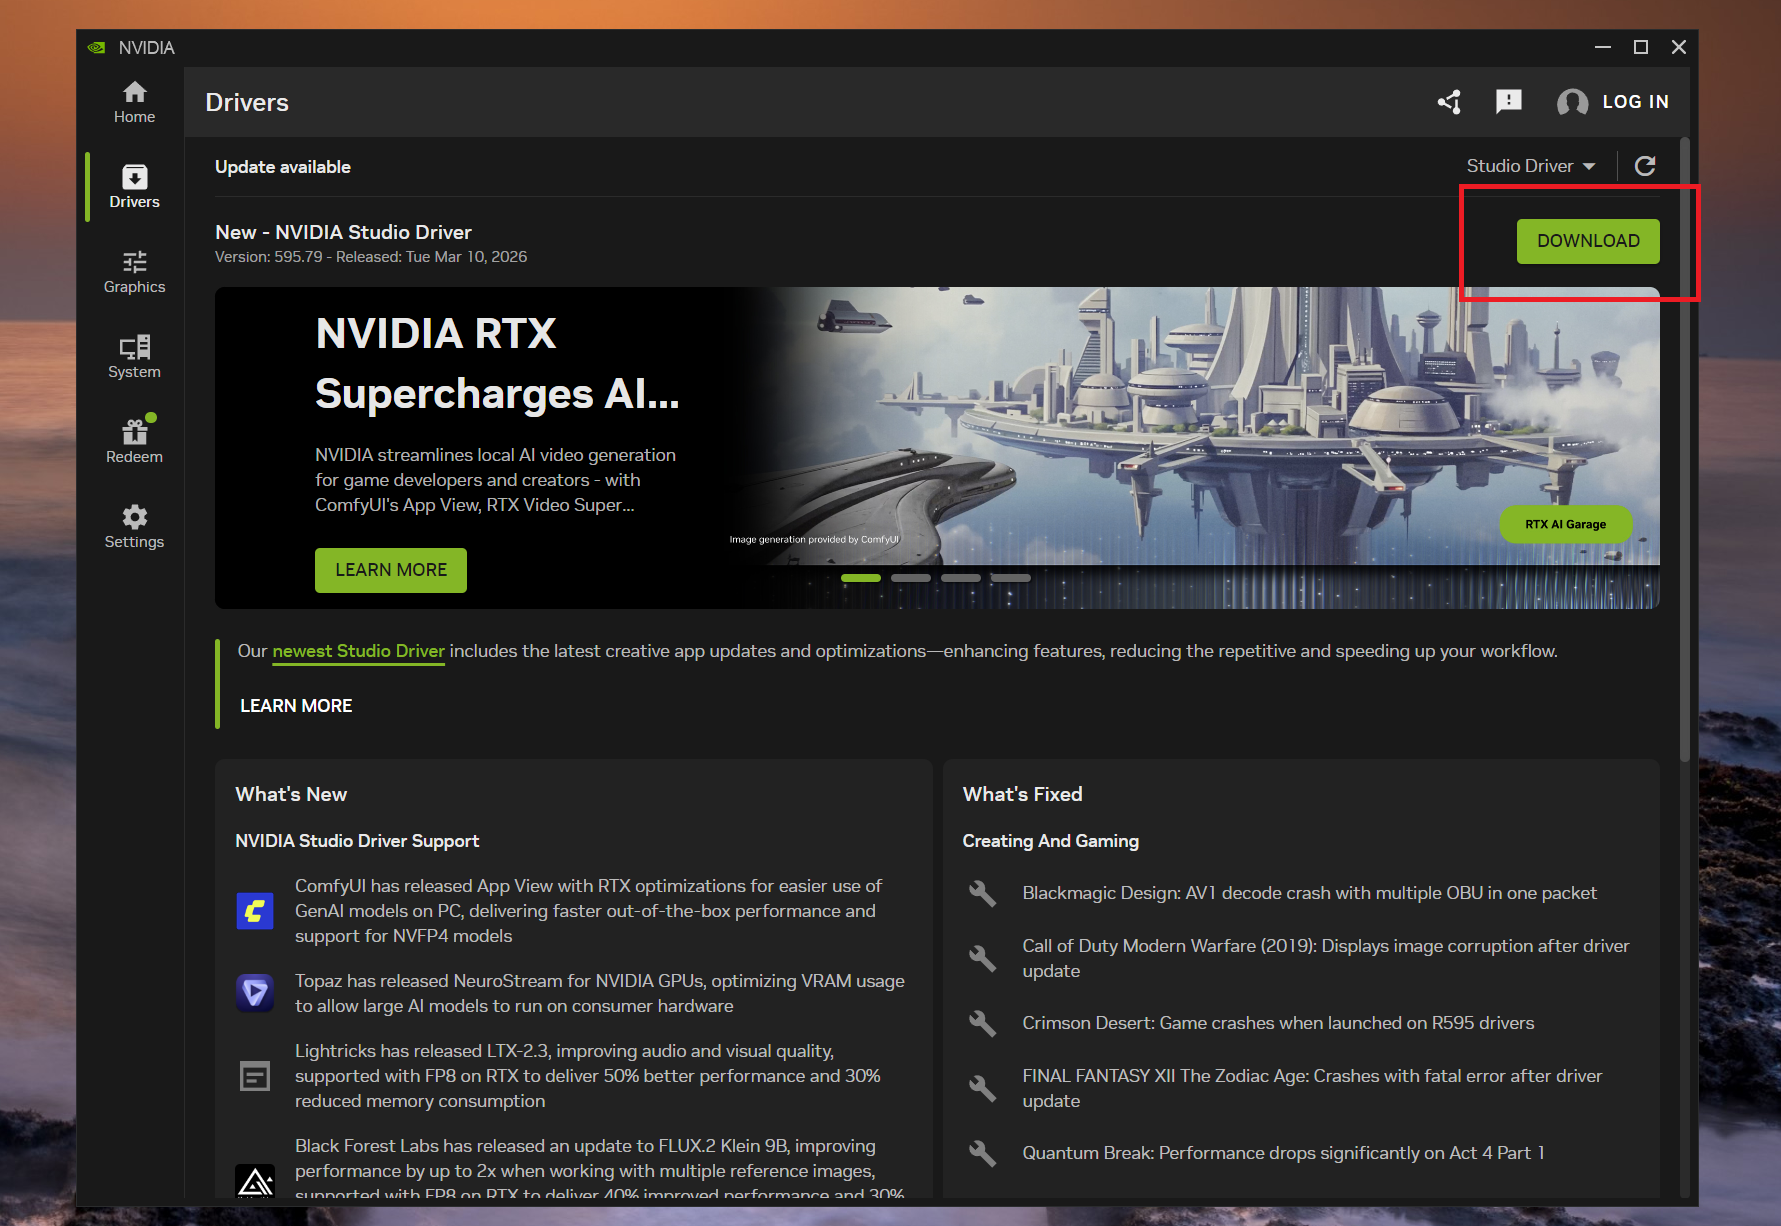
Task: Click the share icon in header
Action: pyautogui.click(x=1450, y=102)
